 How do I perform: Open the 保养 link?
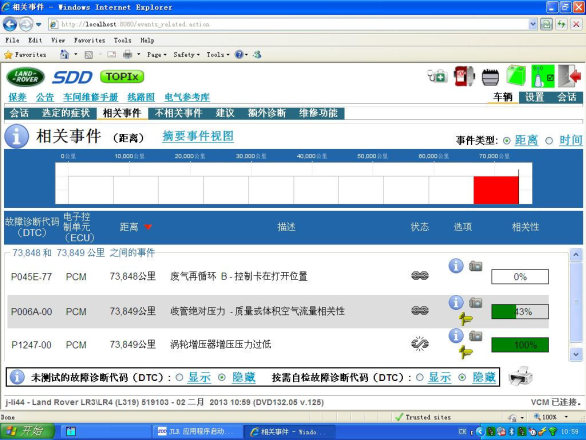coord(18,97)
